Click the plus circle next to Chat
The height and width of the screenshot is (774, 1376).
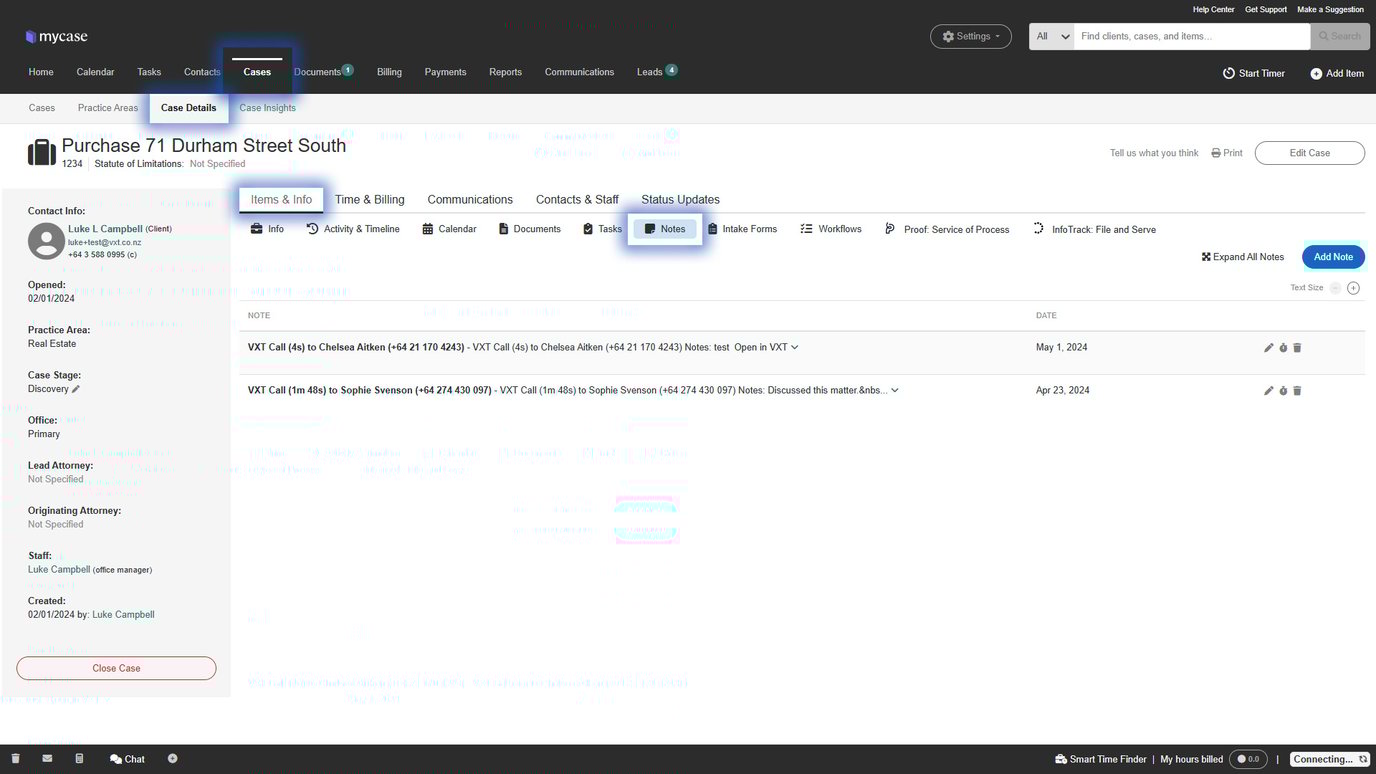click(x=172, y=759)
